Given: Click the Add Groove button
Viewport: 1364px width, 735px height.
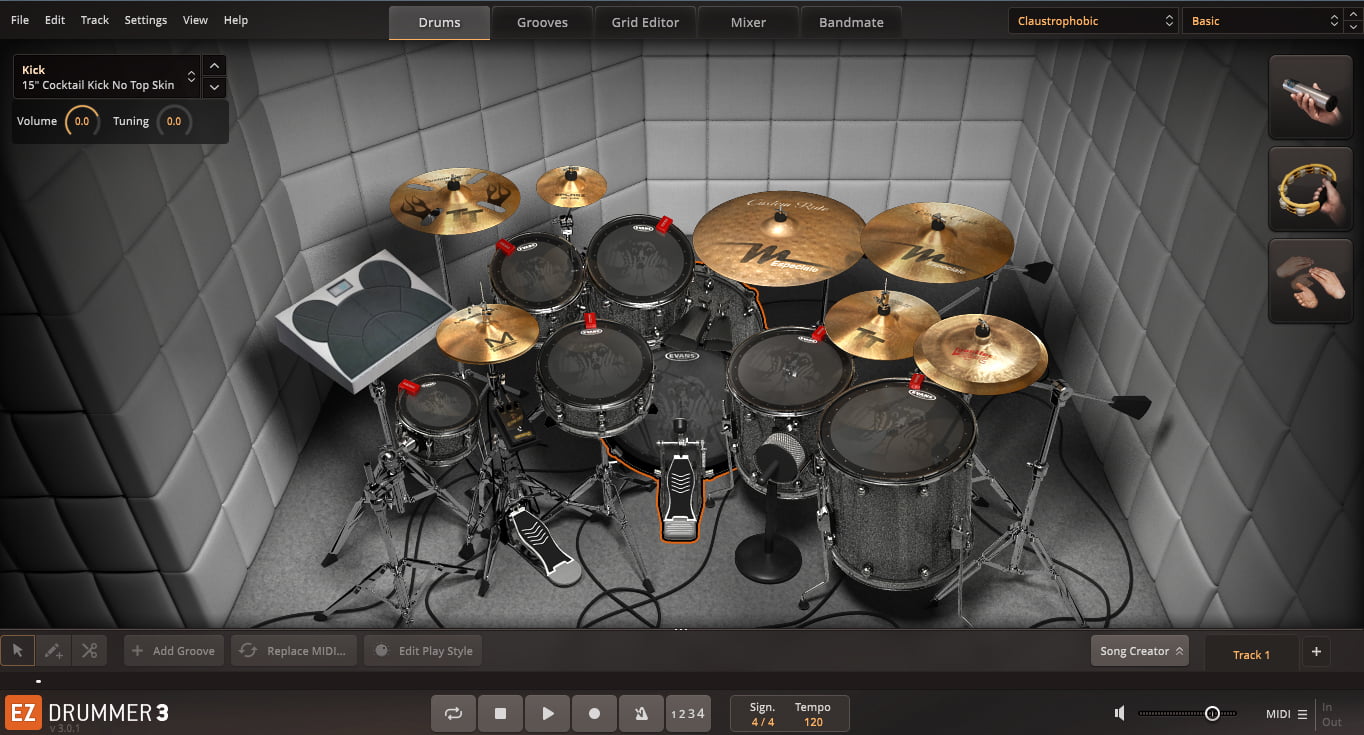Looking at the screenshot, I should (x=174, y=651).
